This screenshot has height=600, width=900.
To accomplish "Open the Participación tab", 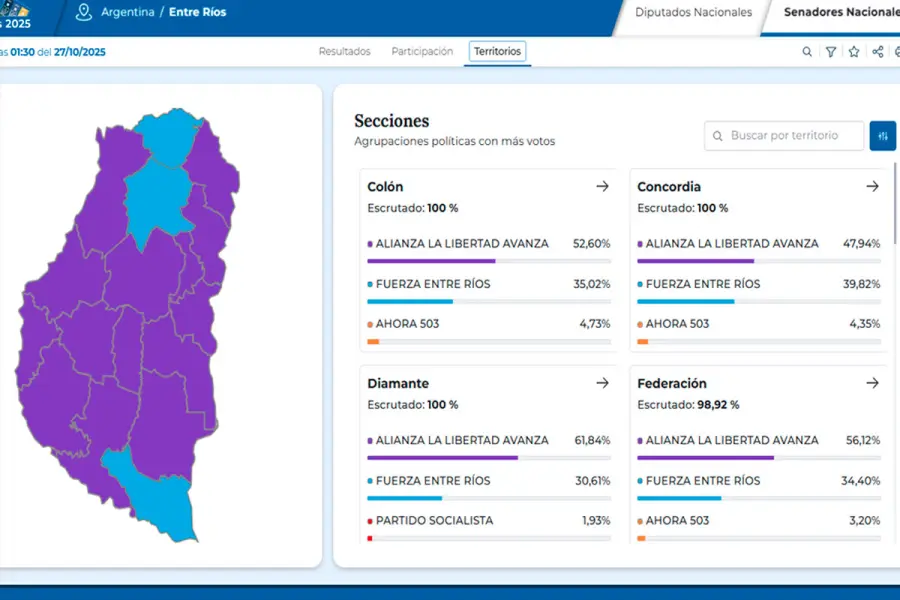I will [x=422, y=51].
